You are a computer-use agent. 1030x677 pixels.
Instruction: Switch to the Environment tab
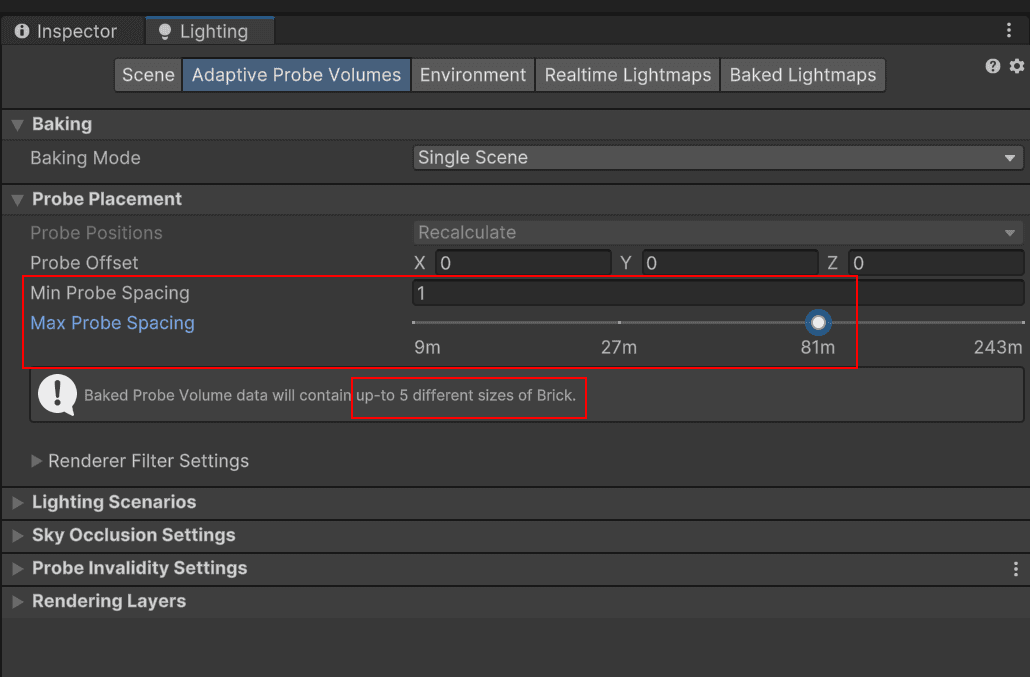pyautogui.click(x=472, y=74)
